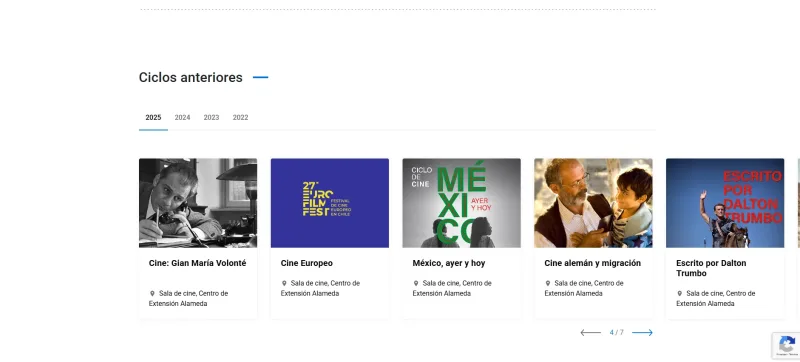This screenshot has height=362, width=800.
Task: Click Sala de cine location under Cine alemán y migración
Action: click(x=584, y=288)
